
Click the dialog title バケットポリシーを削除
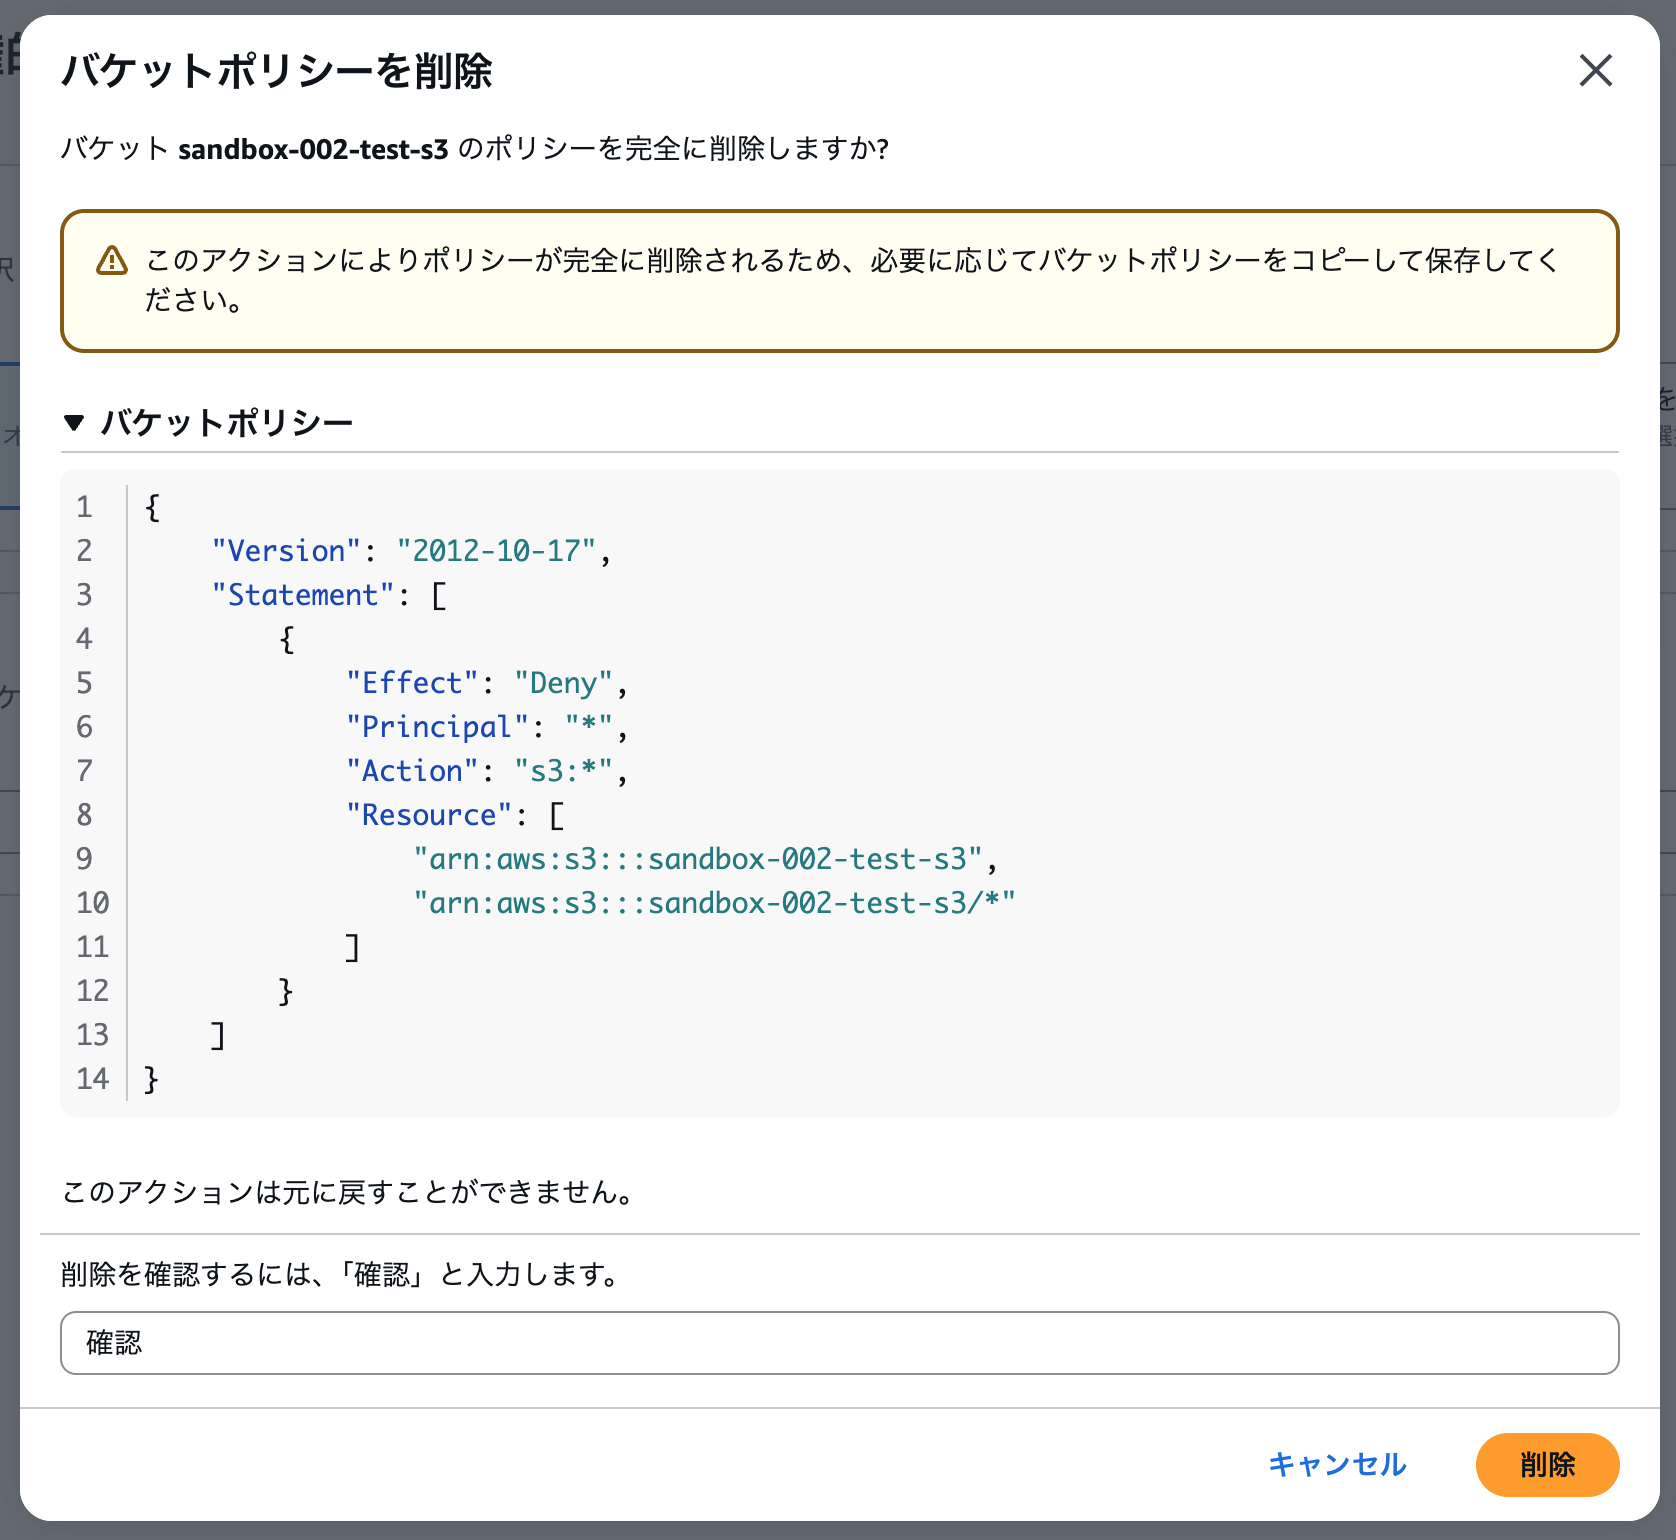coord(277,71)
